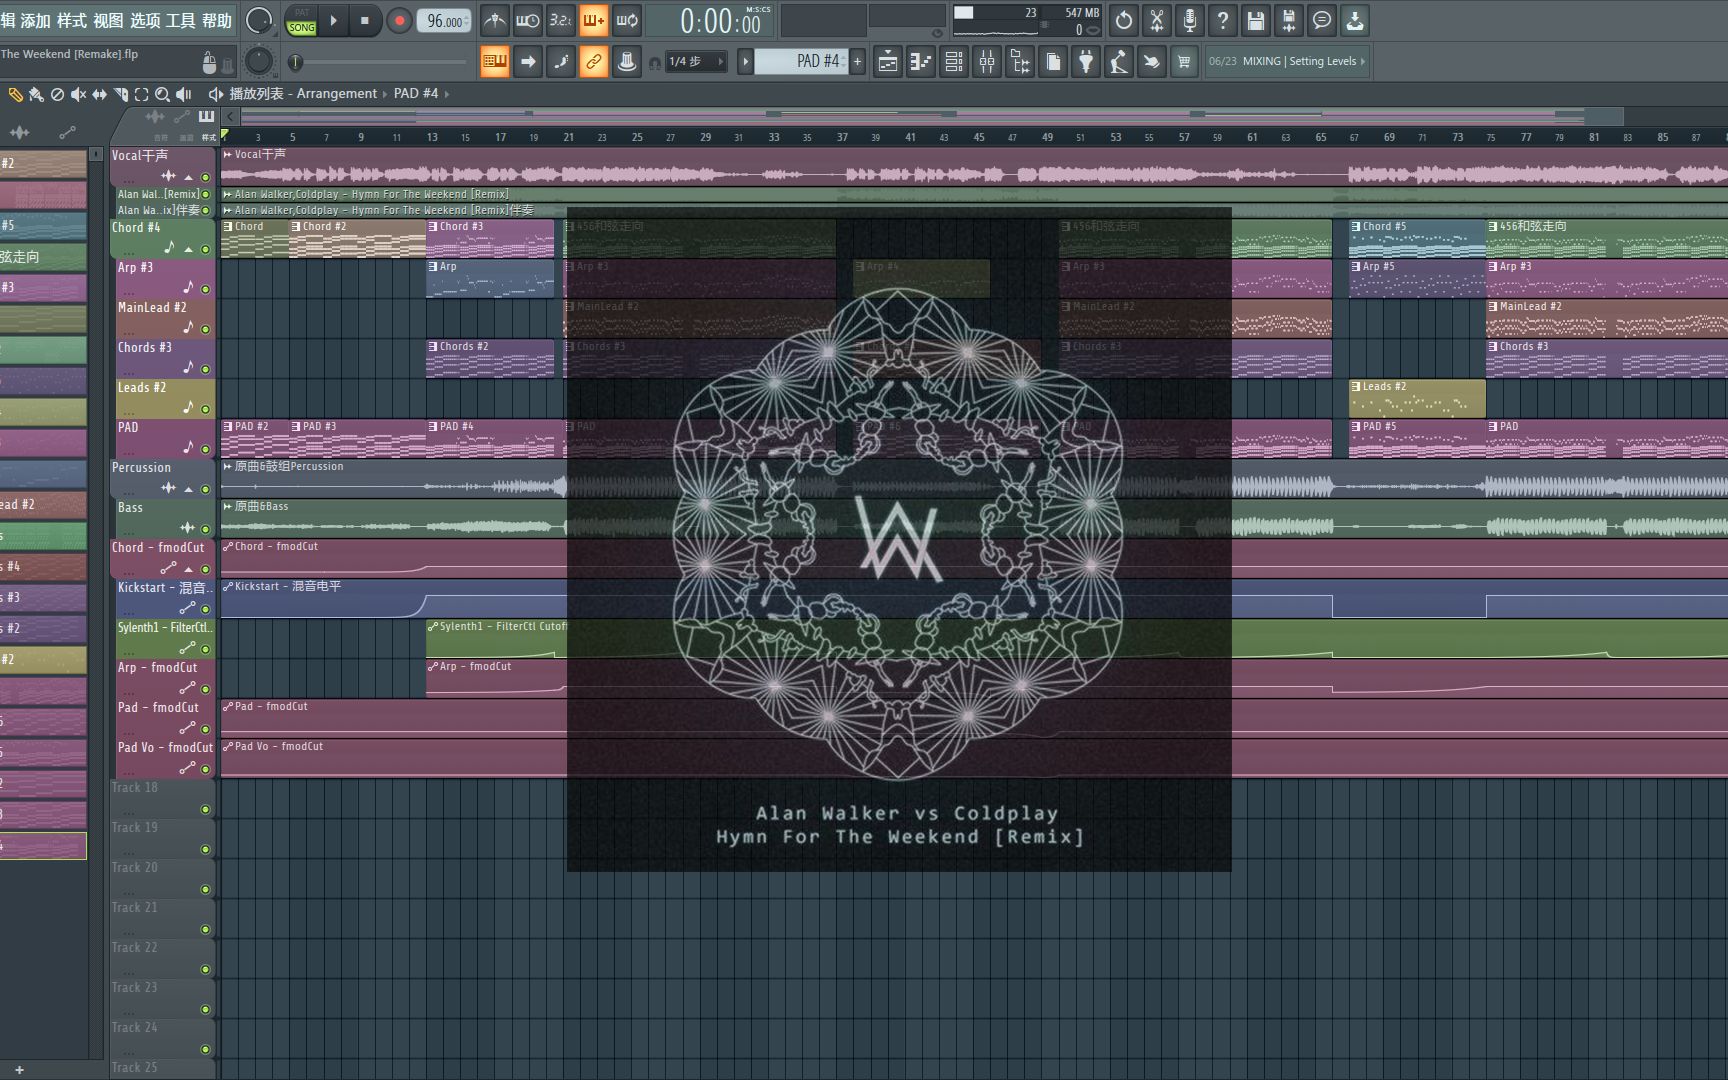Open the help question mark icon

pos(1223,20)
